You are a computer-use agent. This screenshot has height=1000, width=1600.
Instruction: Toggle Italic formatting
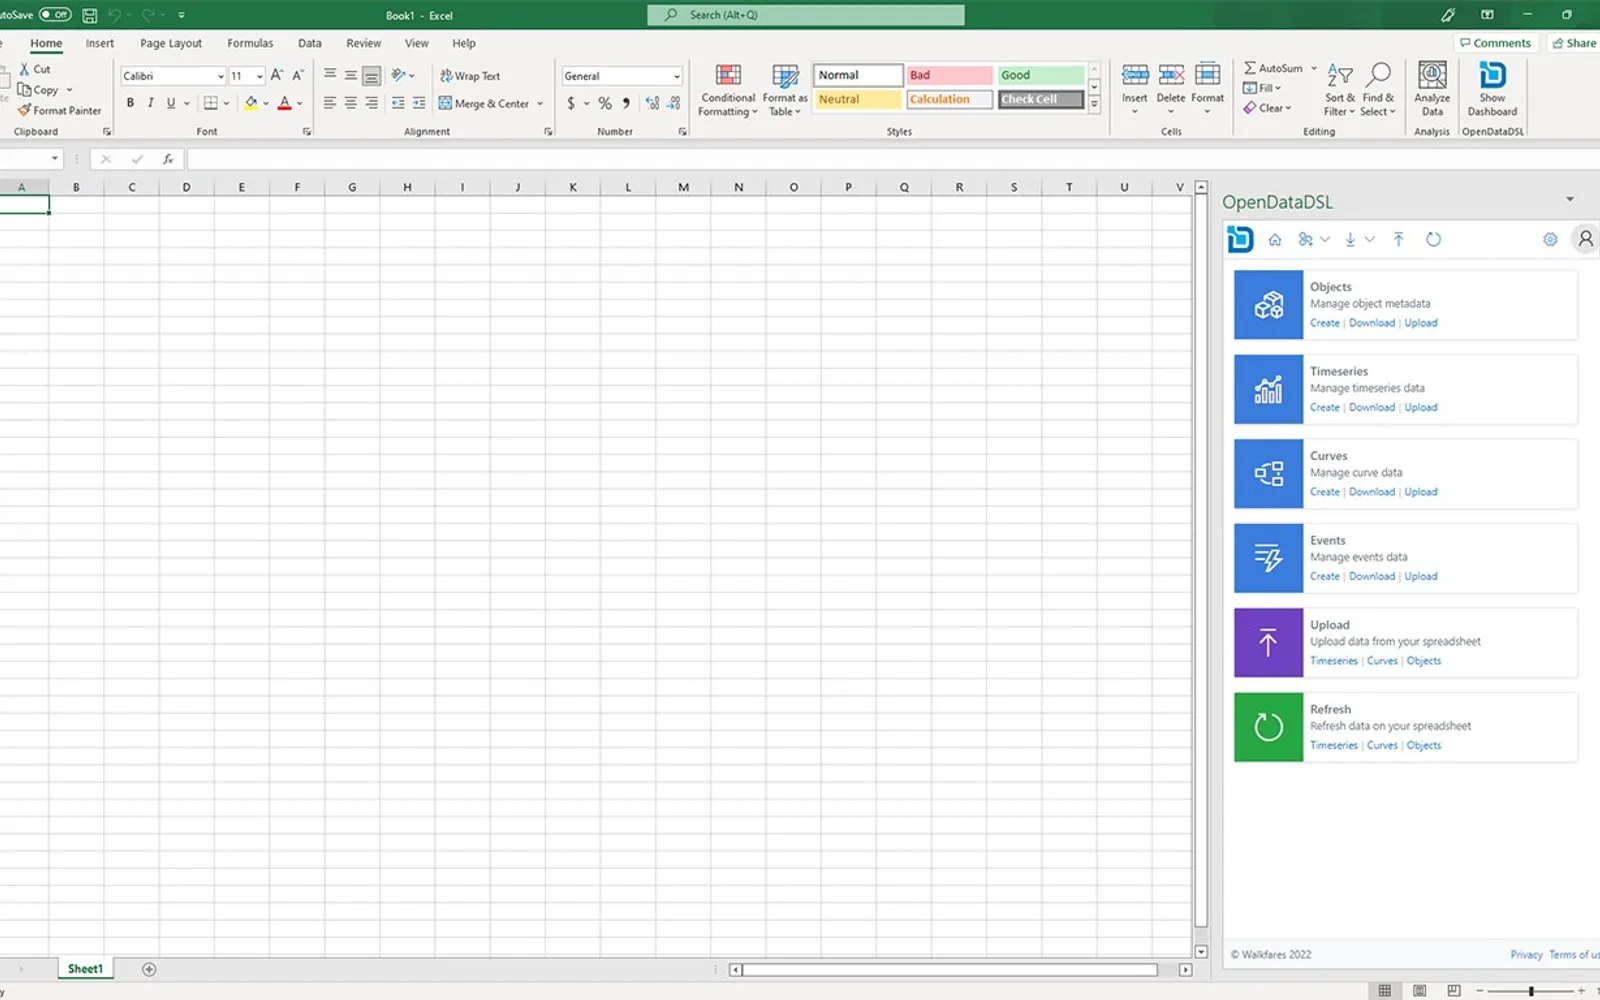point(150,103)
